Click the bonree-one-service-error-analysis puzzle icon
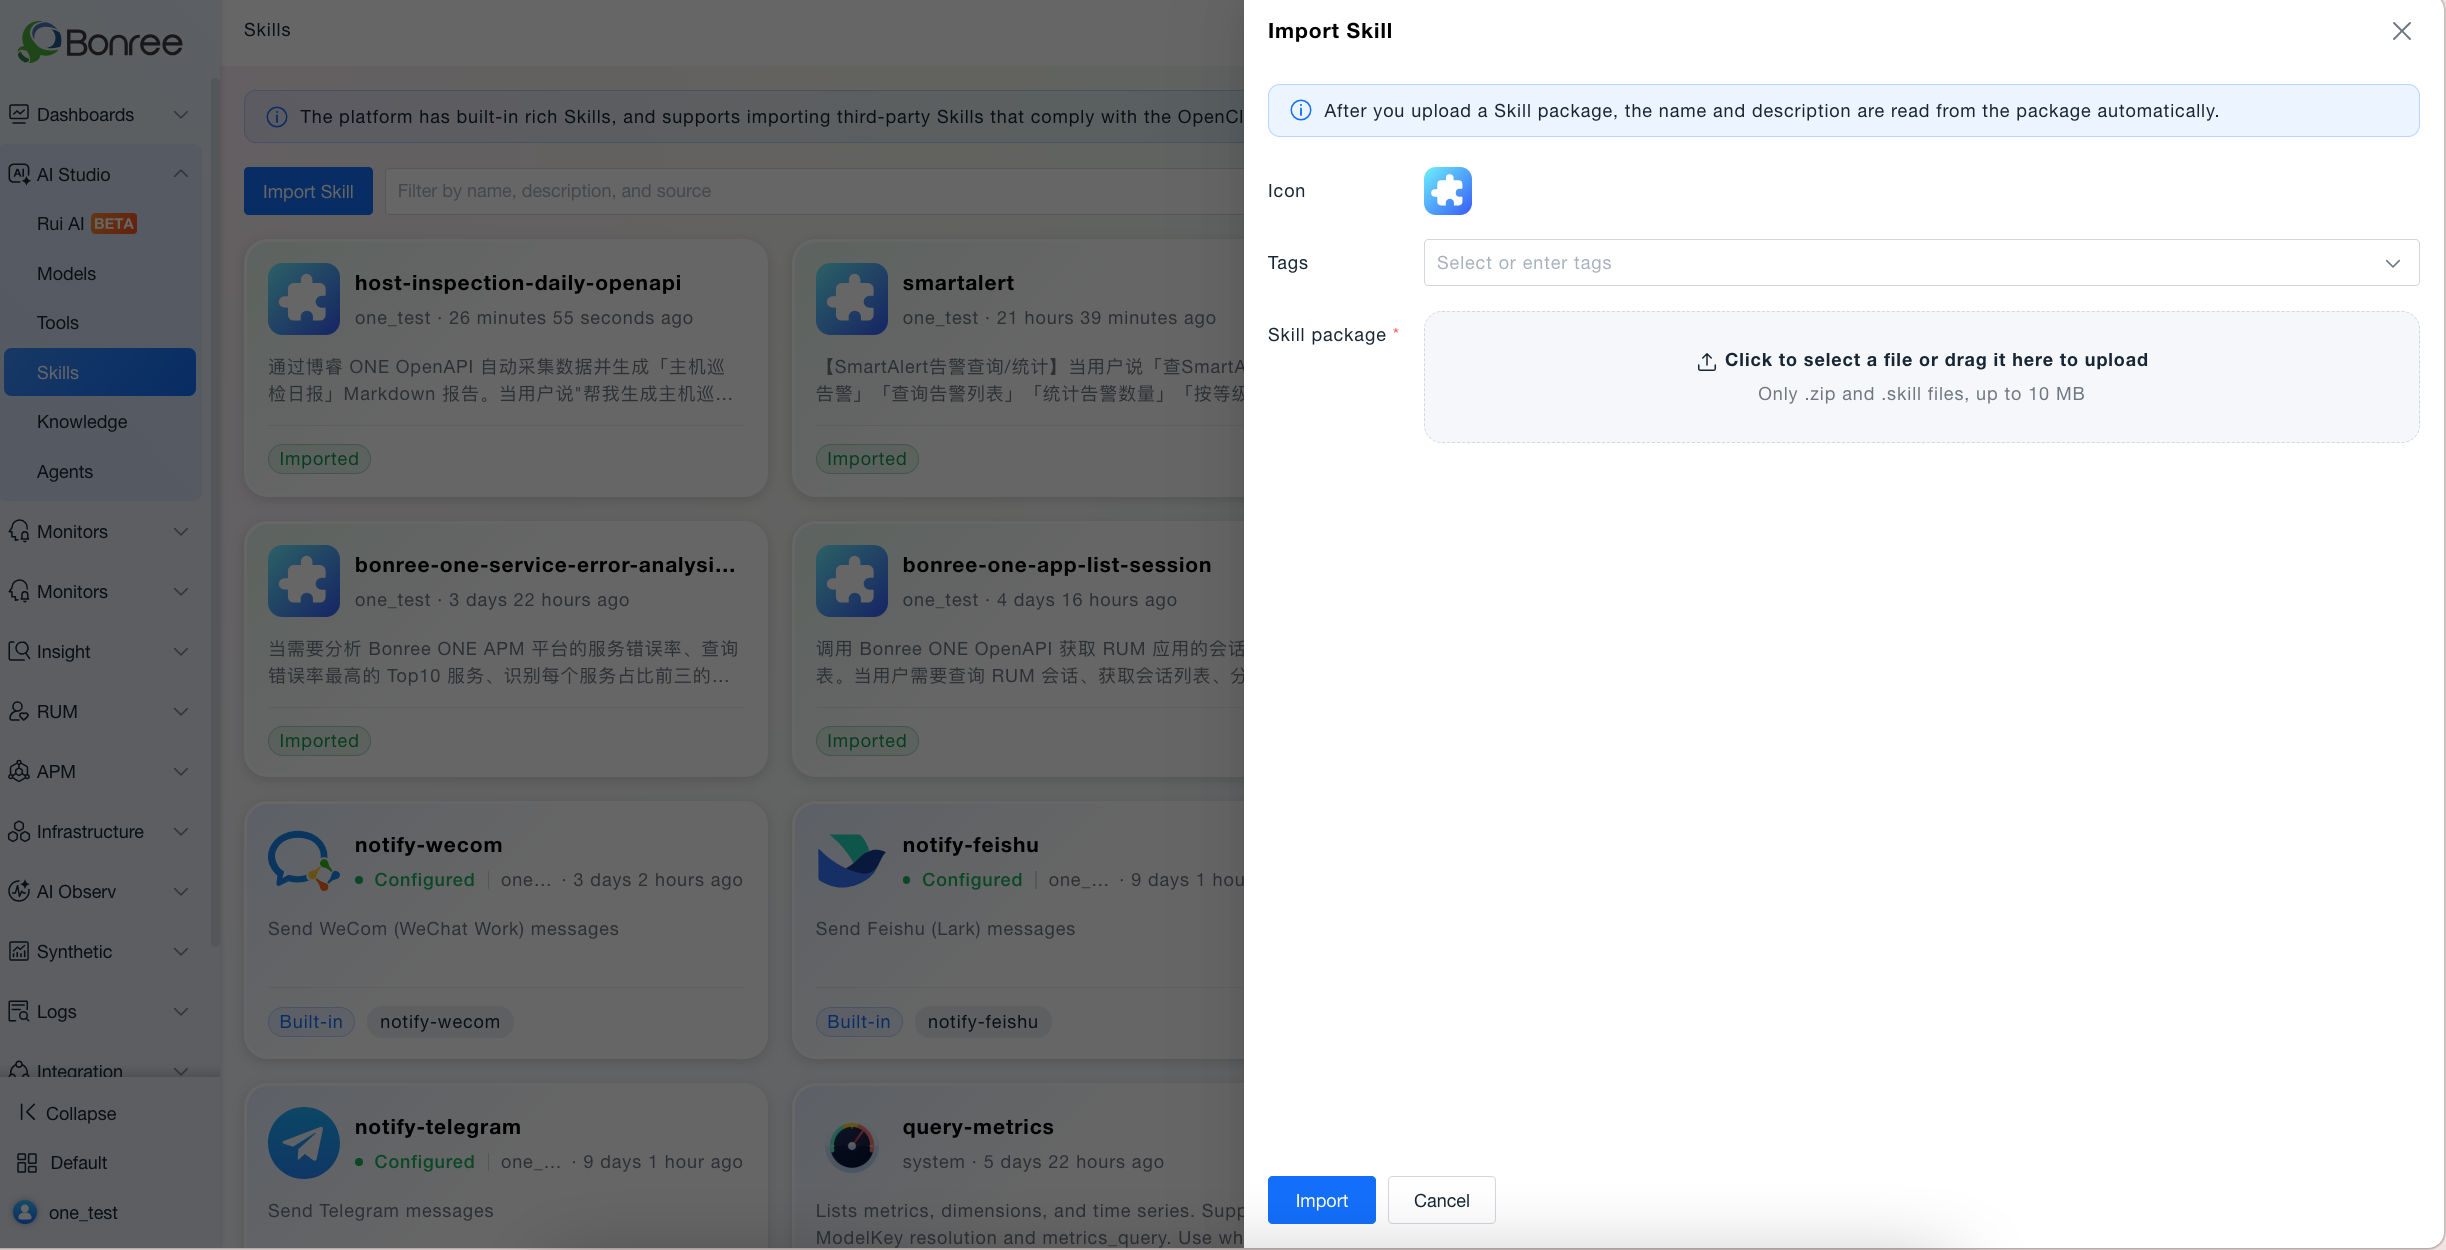Screen dimensions: 2446x1250 coord(304,581)
